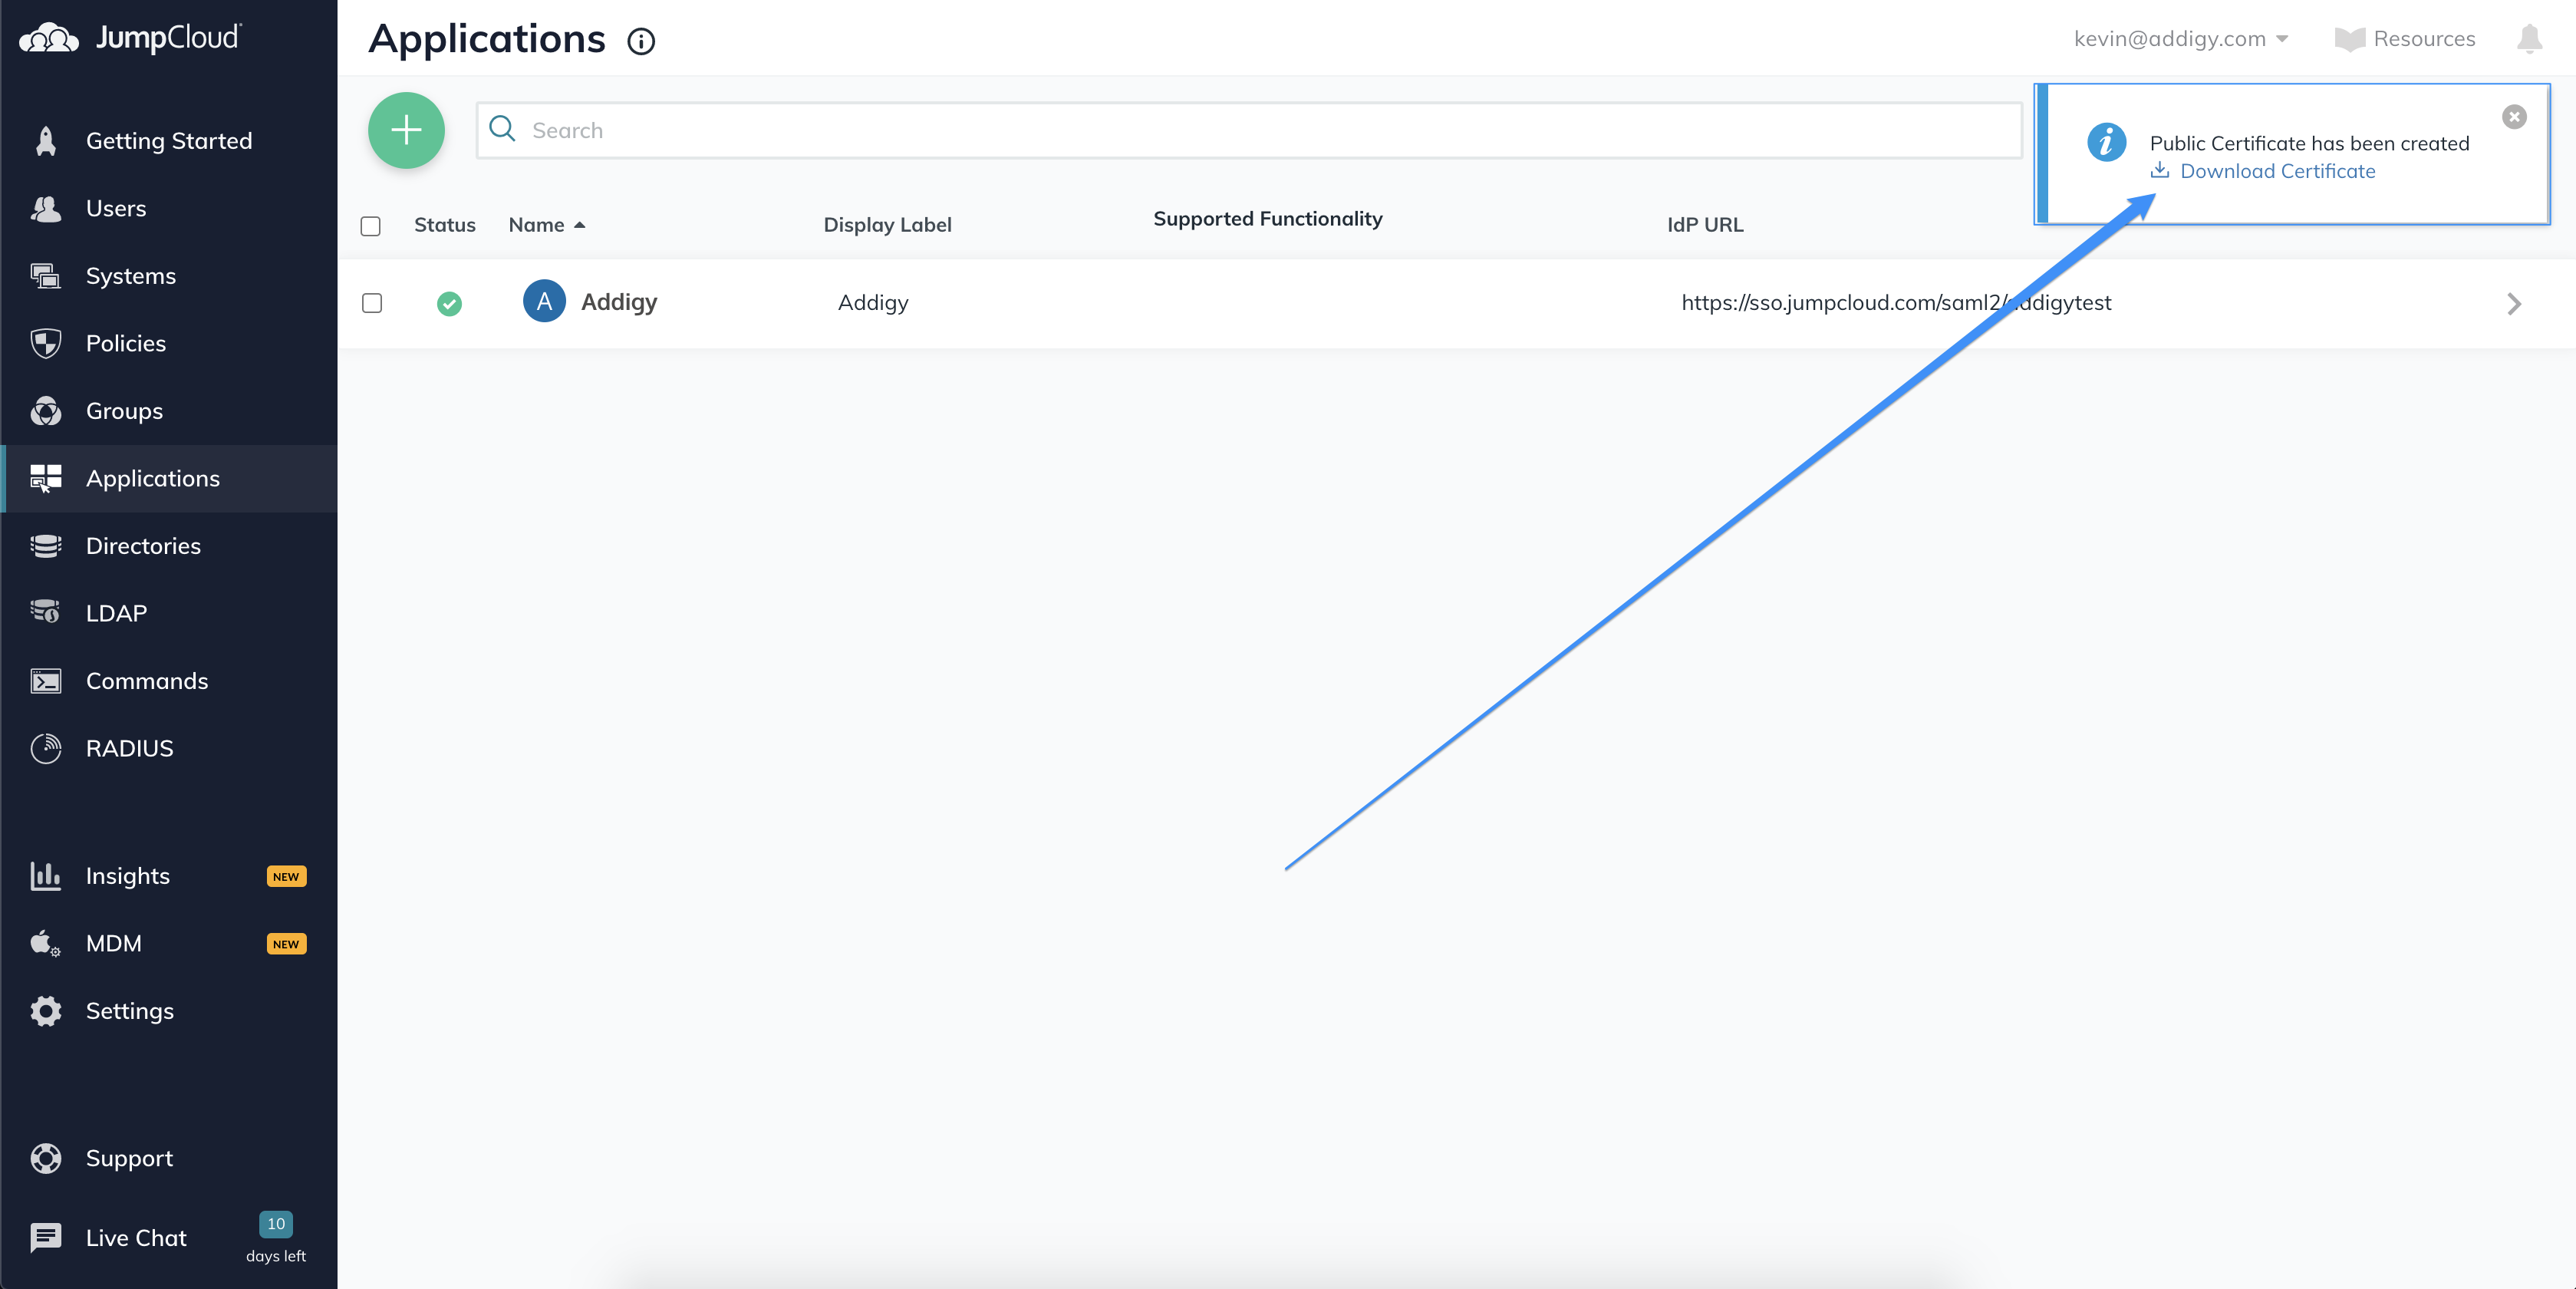This screenshot has height=1289, width=2576.
Task: Click the Users sidebar icon
Action: click(x=46, y=208)
